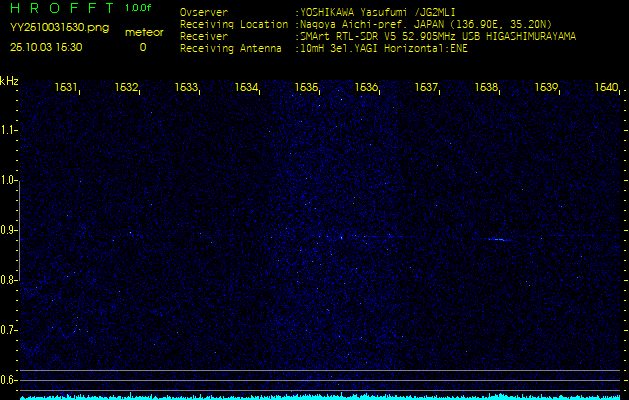Click the 1634 time axis label
This screenshot has height=400, width=629.
click(x=246, y=87)
